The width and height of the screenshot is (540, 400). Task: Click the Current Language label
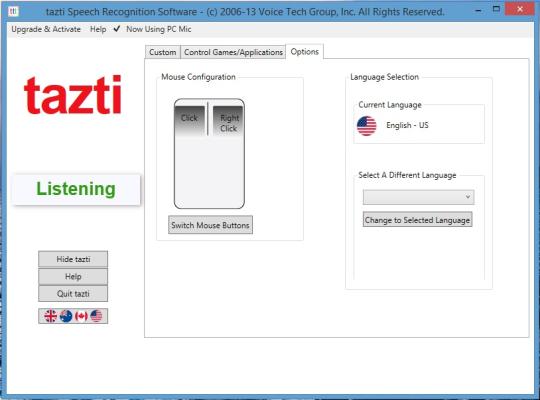point(390,105)
